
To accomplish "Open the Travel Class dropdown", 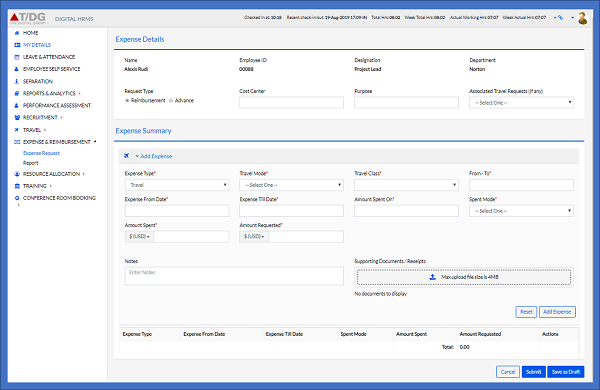I will [406, 185].
